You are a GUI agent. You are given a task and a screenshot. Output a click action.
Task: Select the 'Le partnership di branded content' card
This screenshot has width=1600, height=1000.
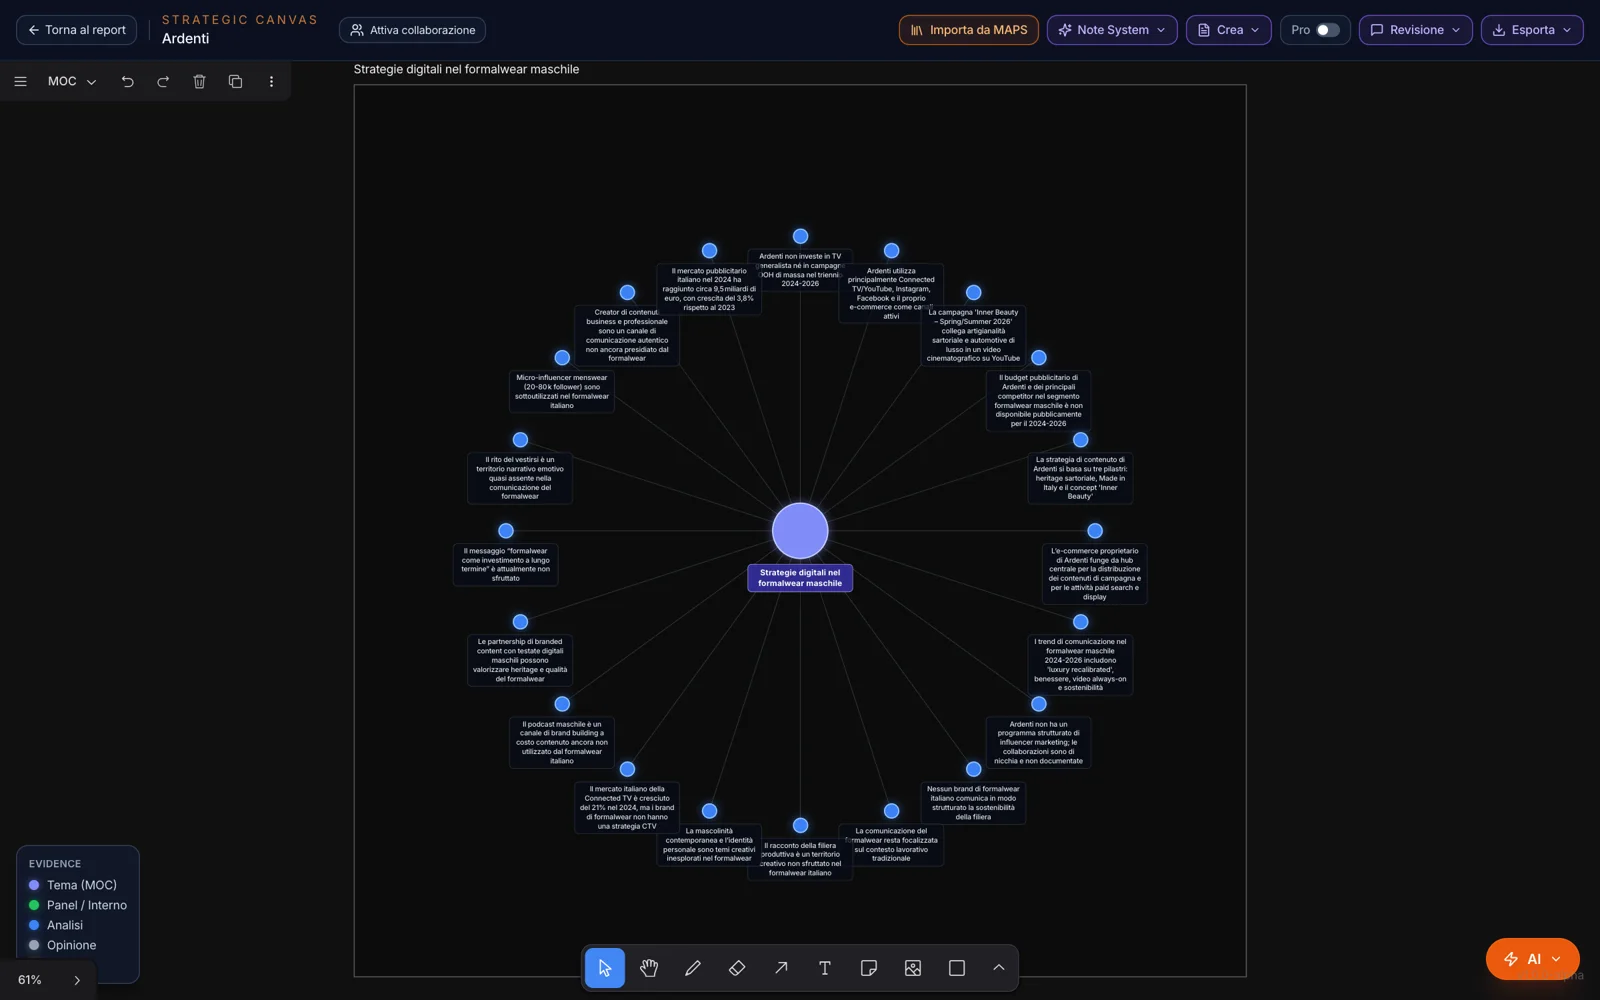[x=520, y=660]
